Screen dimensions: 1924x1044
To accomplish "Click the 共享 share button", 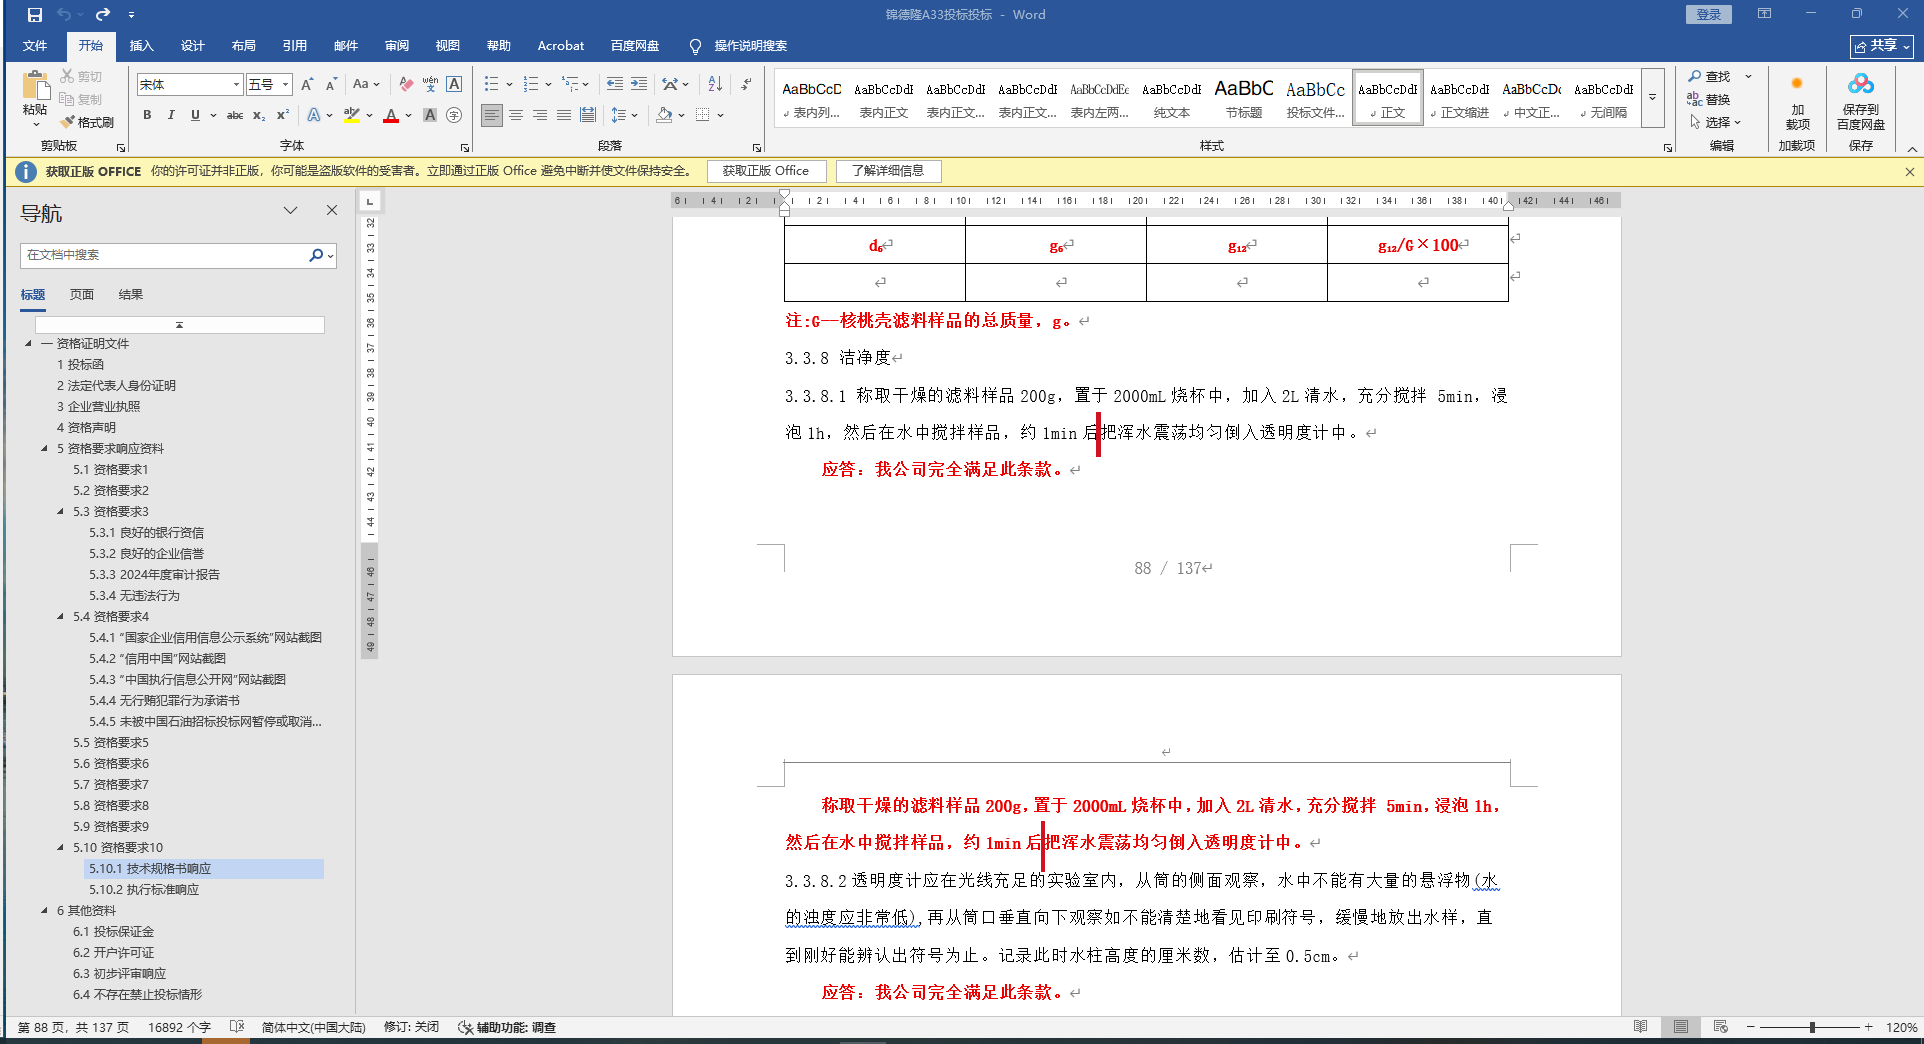I will (1882, 46).
